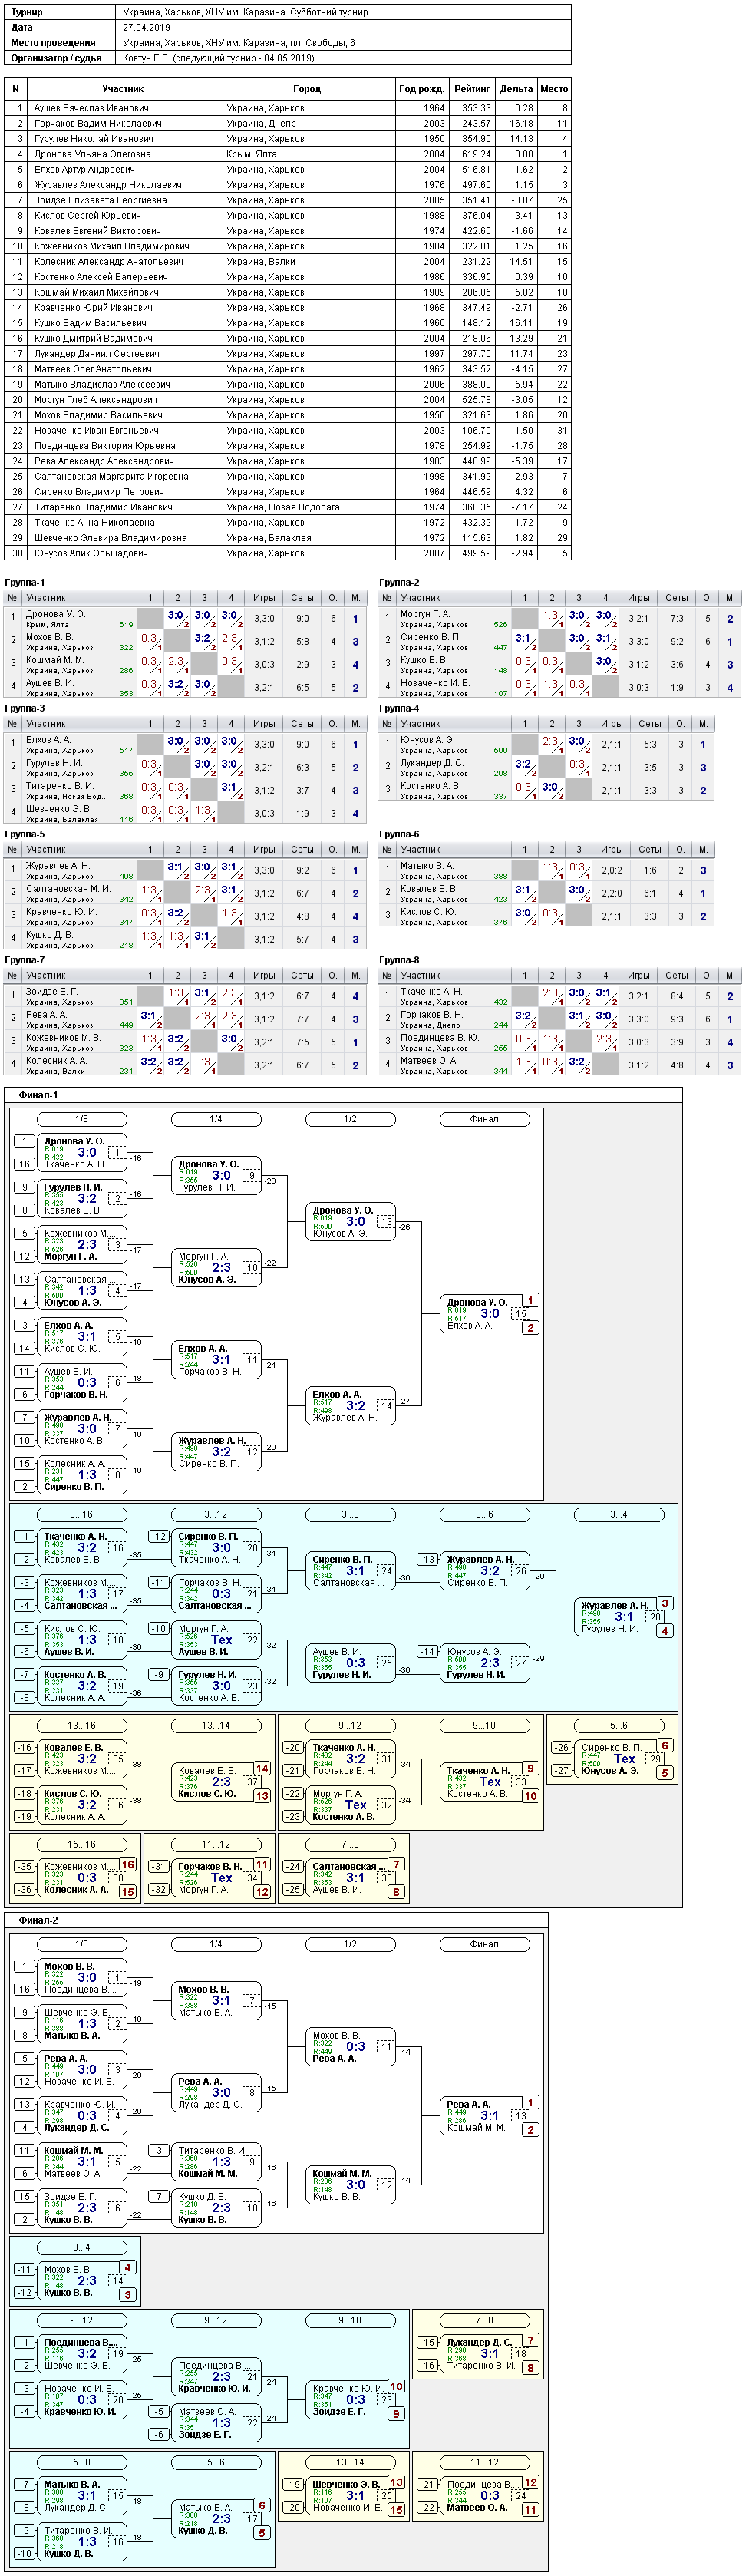This screenshot has width=749, height=2576.
Task: Click the tournament name ending 'Субботний турнир'
Action: click(245, 12)
